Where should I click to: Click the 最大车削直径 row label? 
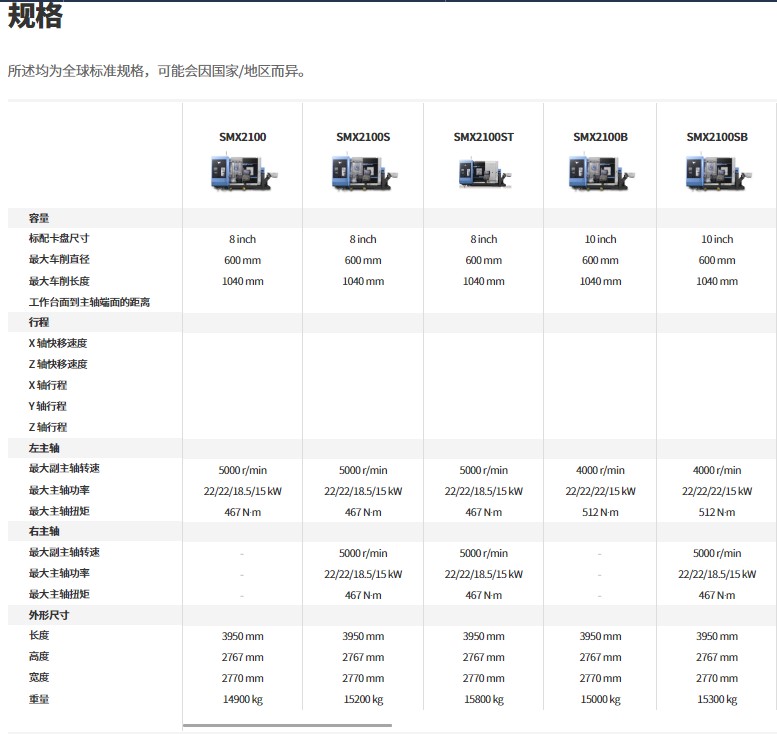point(59,259)
